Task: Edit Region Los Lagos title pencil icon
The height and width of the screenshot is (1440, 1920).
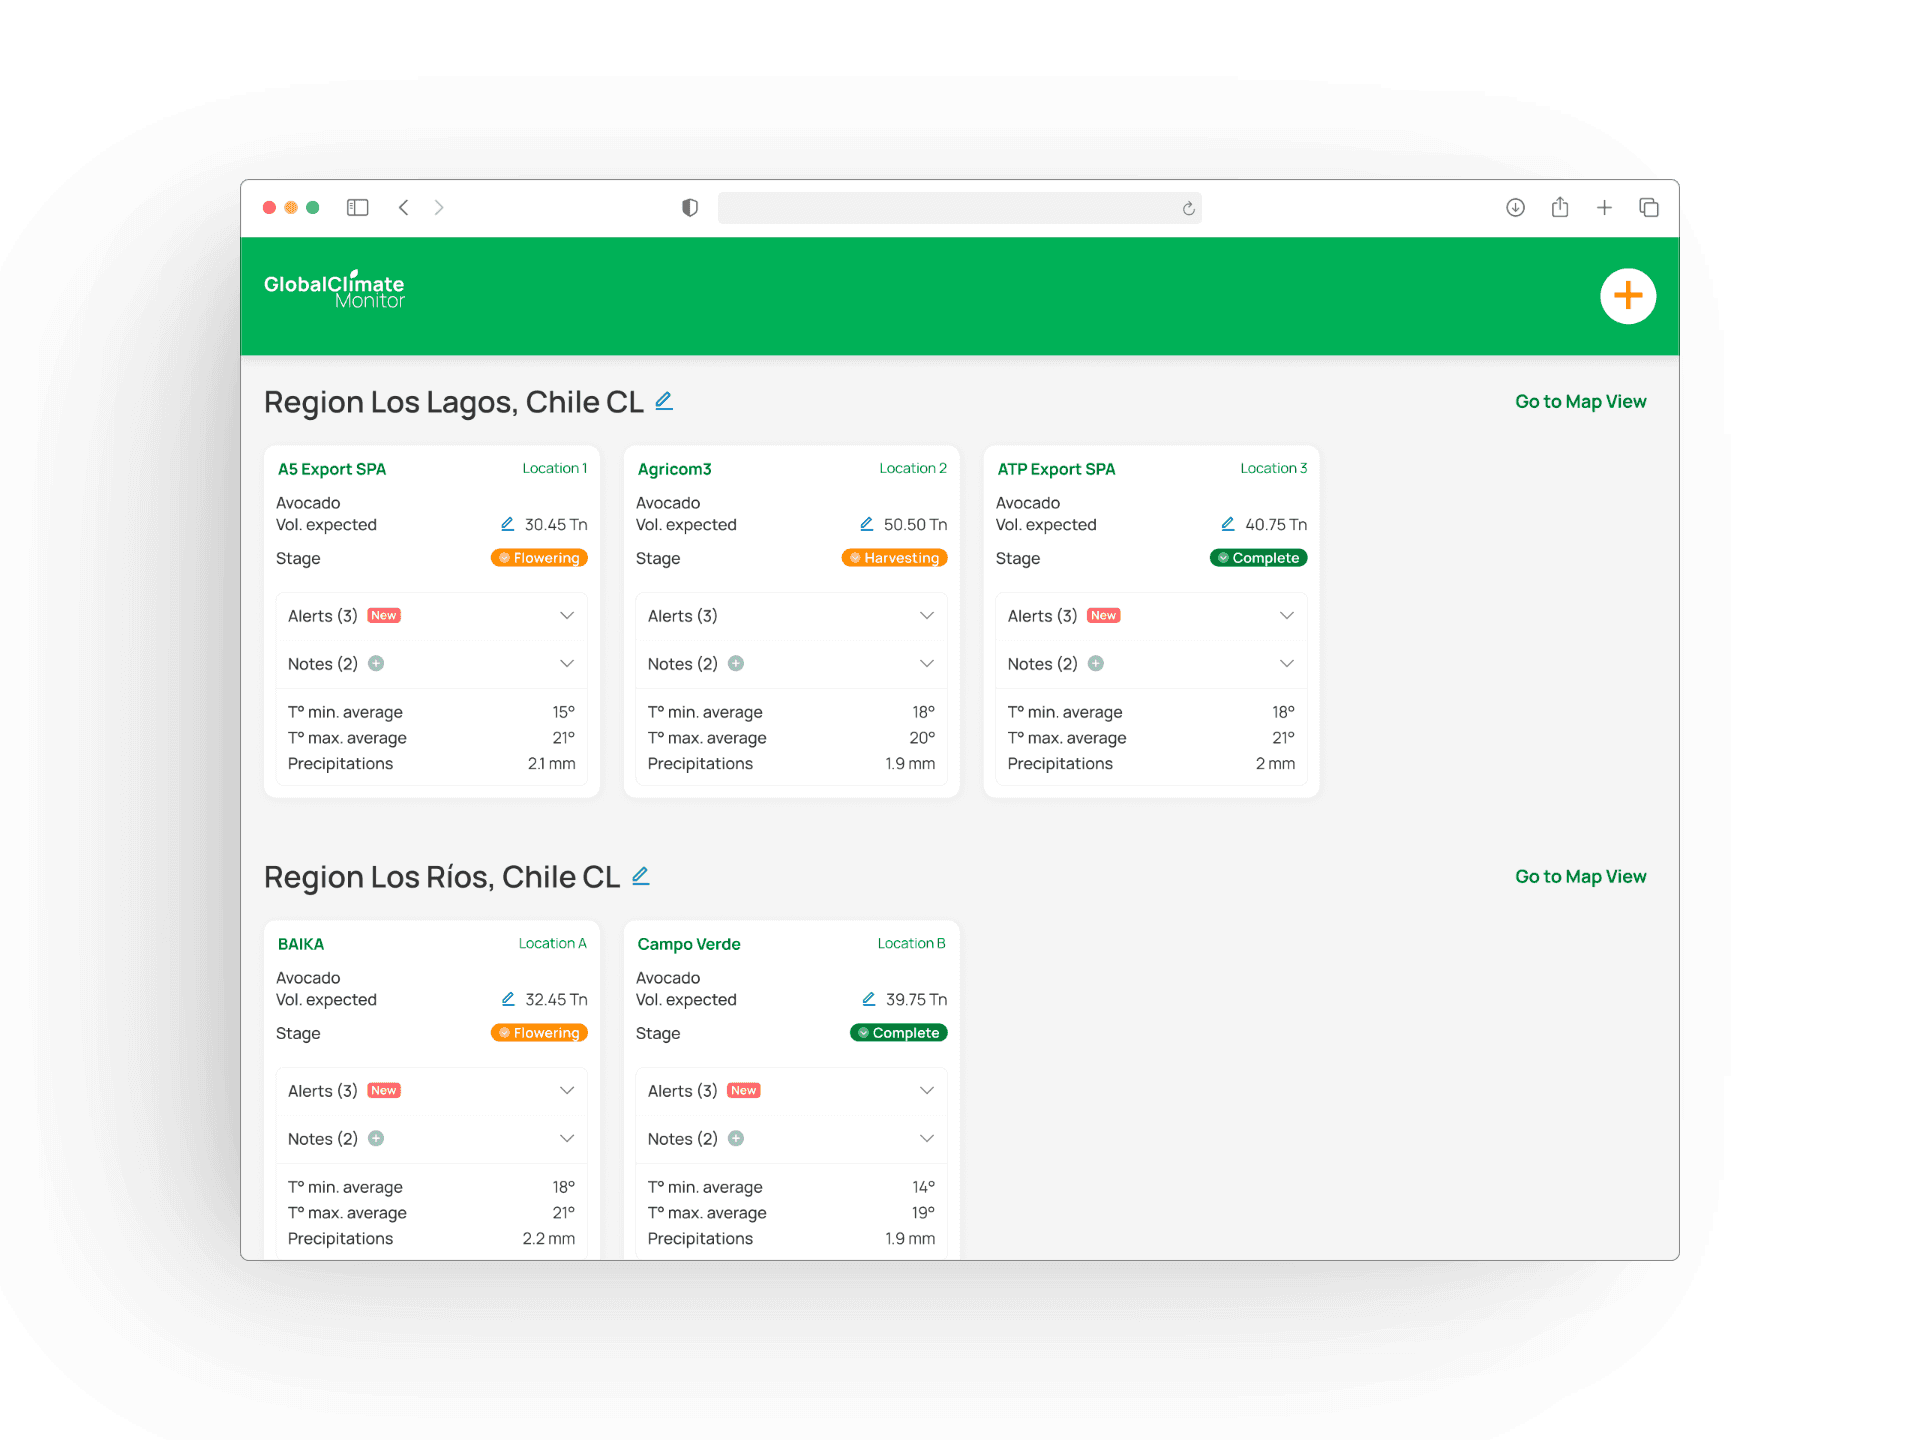Action: (664, 401)
